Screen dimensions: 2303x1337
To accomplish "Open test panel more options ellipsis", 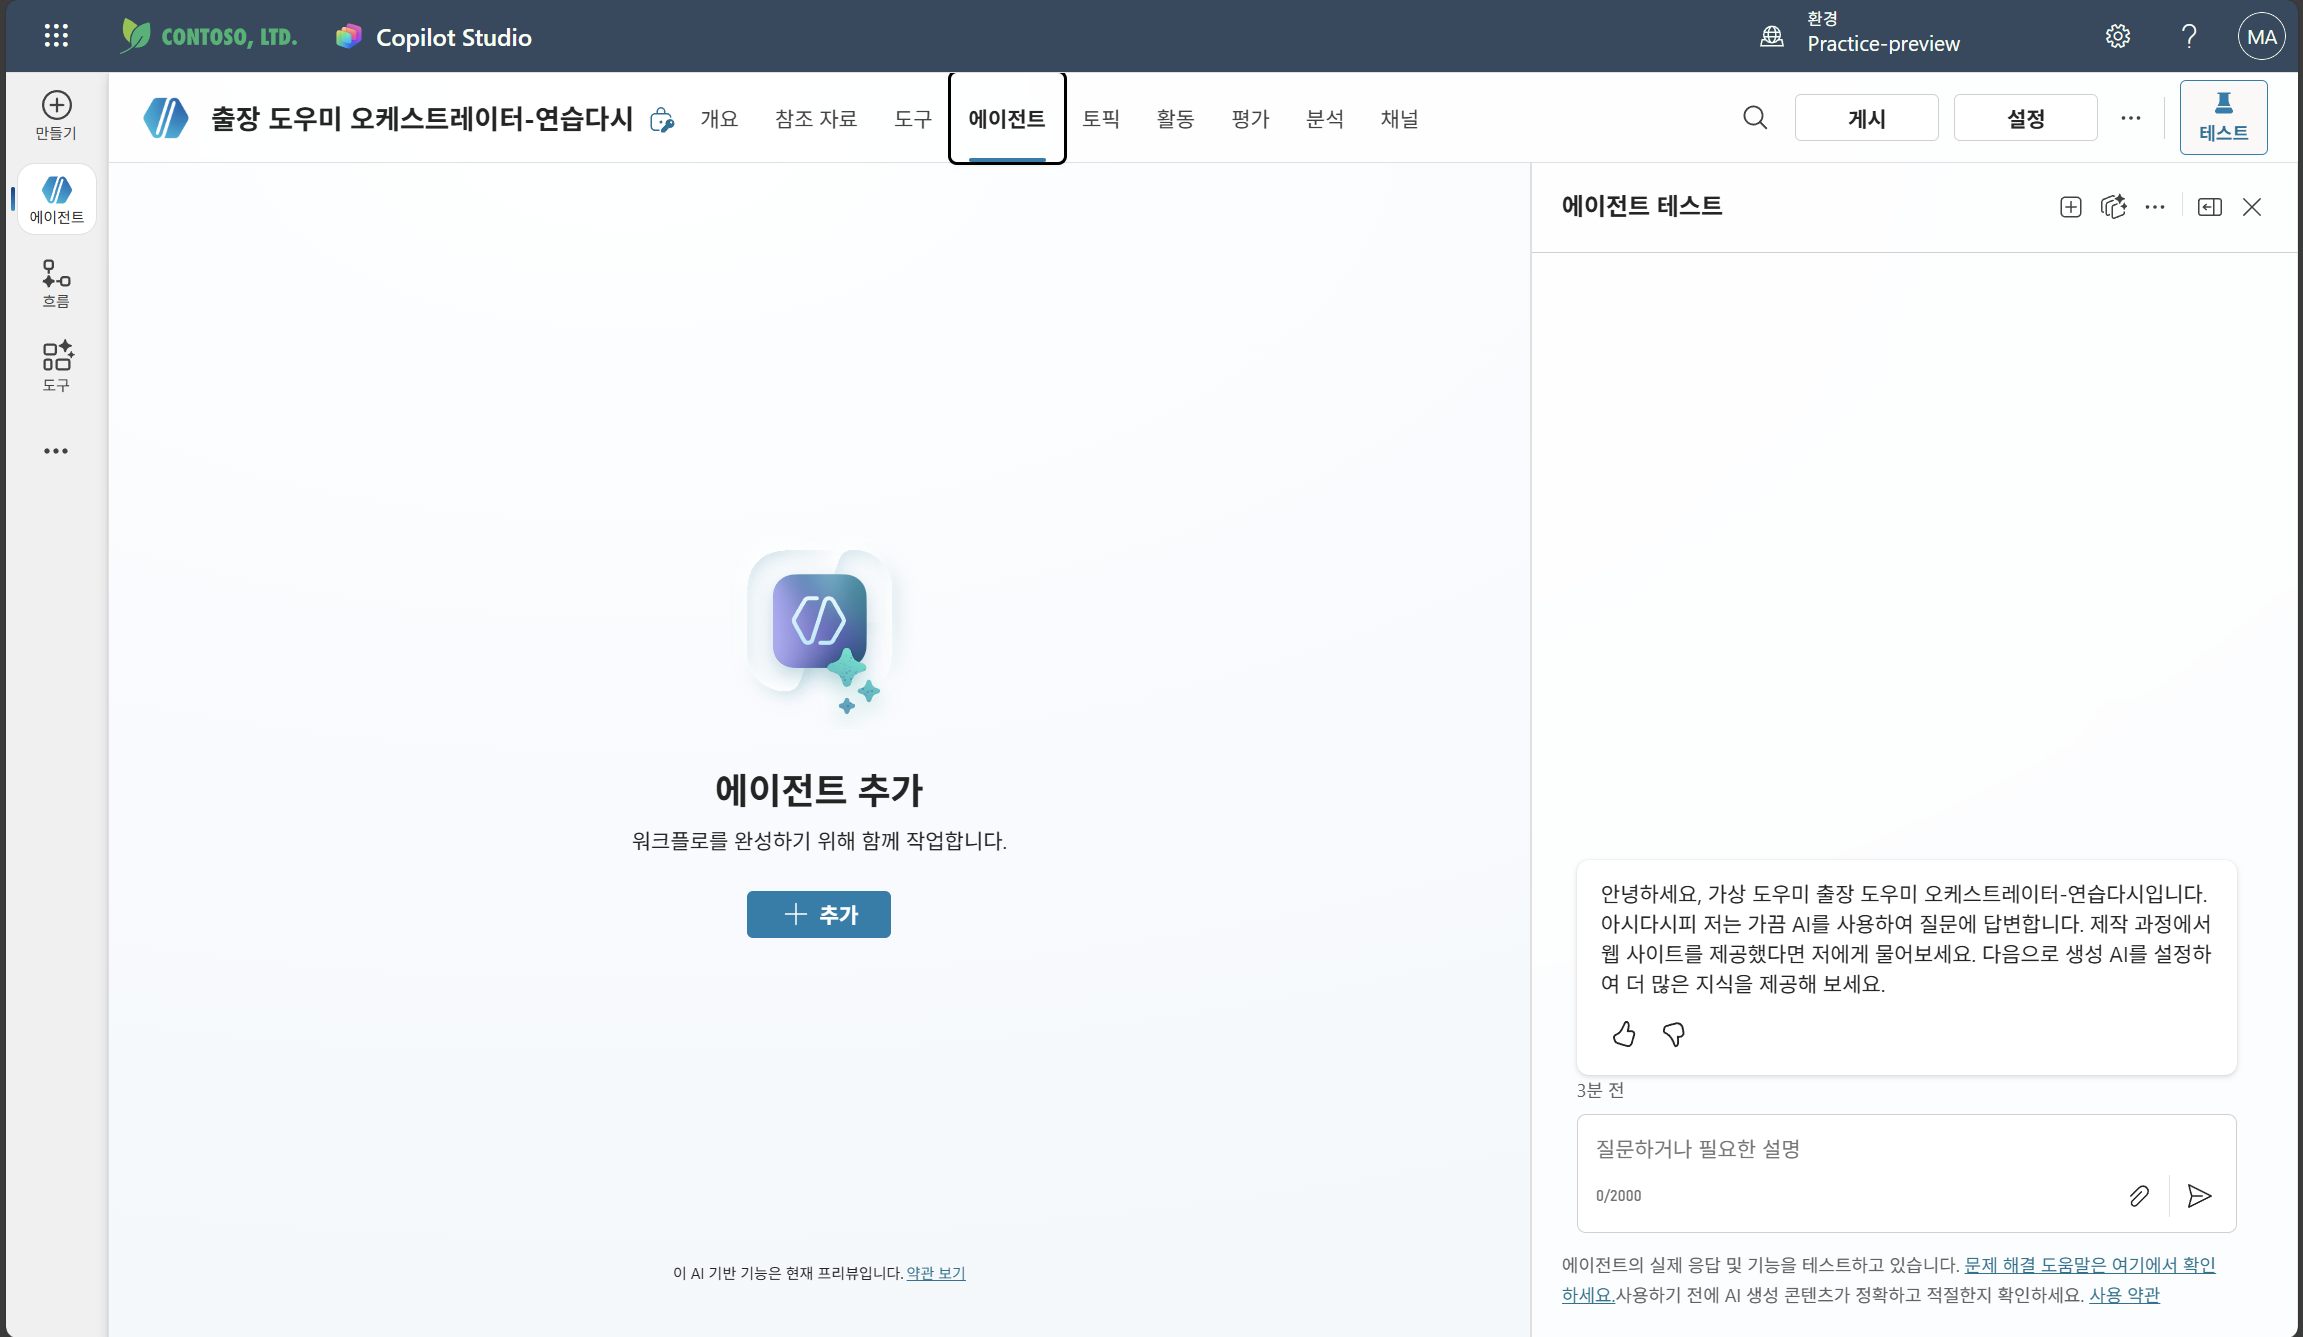I will pyautogui.click(x=2155, y=207).
